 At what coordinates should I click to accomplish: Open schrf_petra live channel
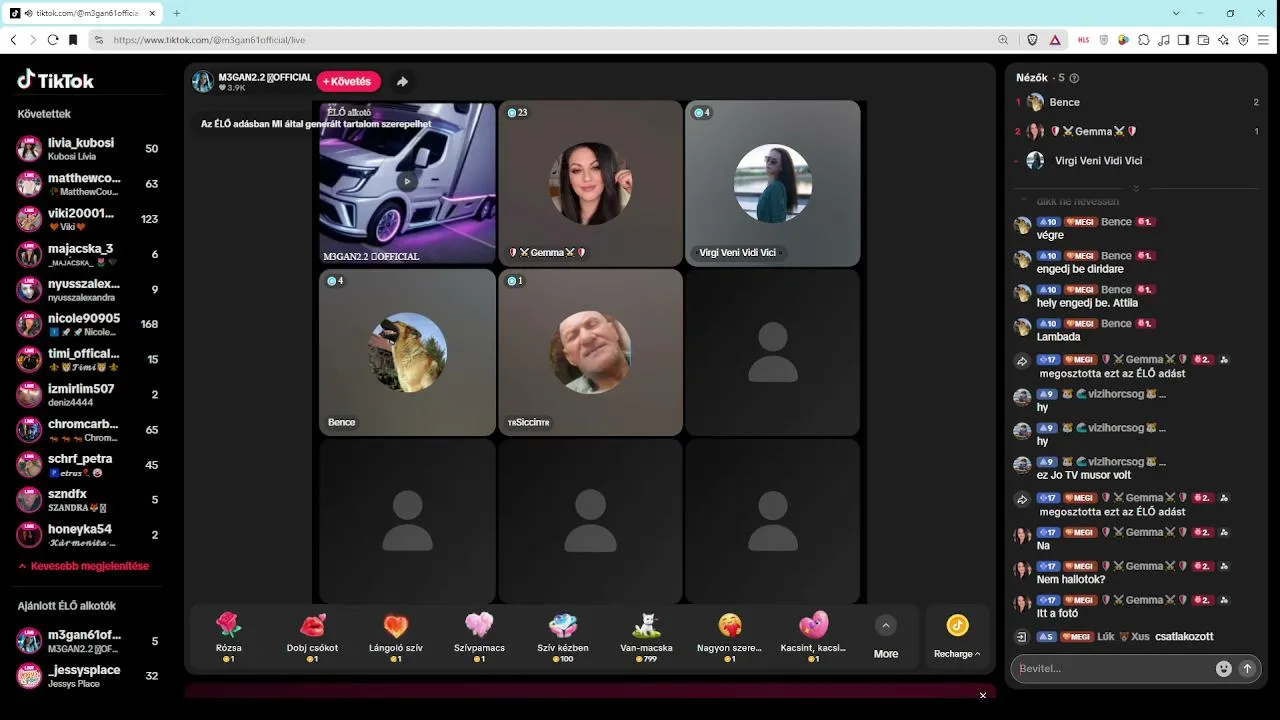tap(88, 464)
